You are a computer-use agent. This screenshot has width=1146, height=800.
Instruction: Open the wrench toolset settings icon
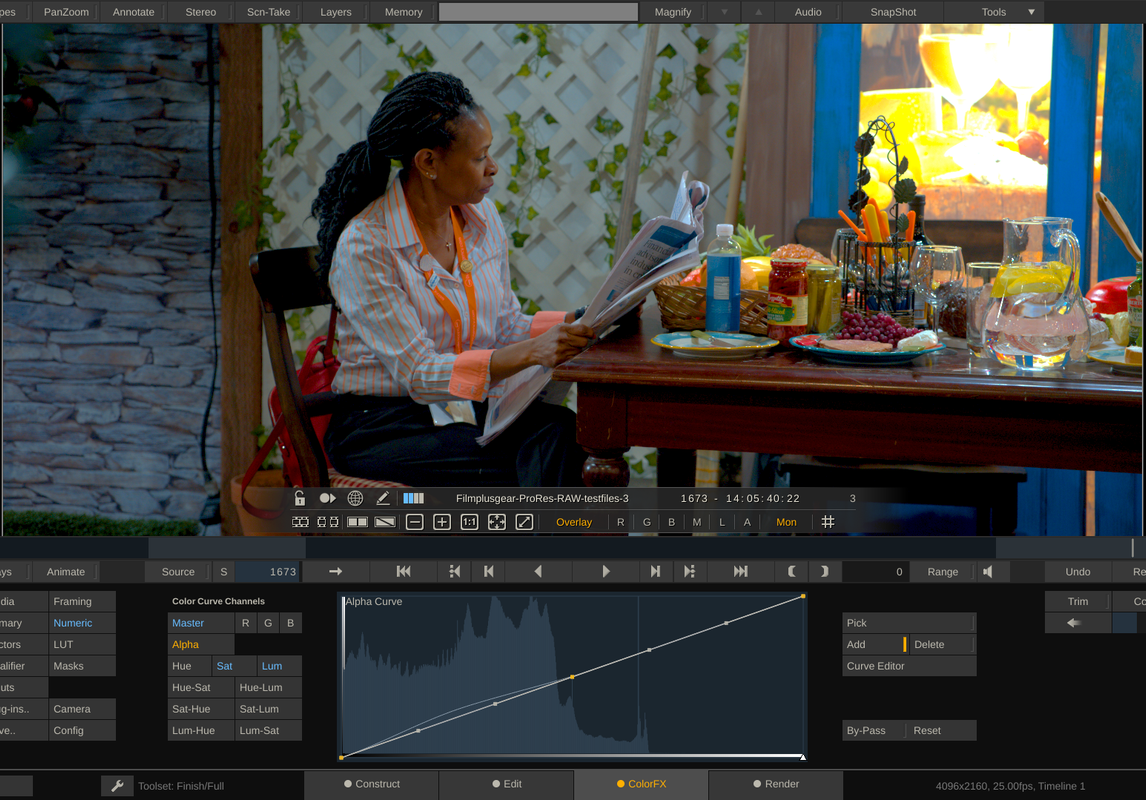pyautogui.click(x=117, y=786)
